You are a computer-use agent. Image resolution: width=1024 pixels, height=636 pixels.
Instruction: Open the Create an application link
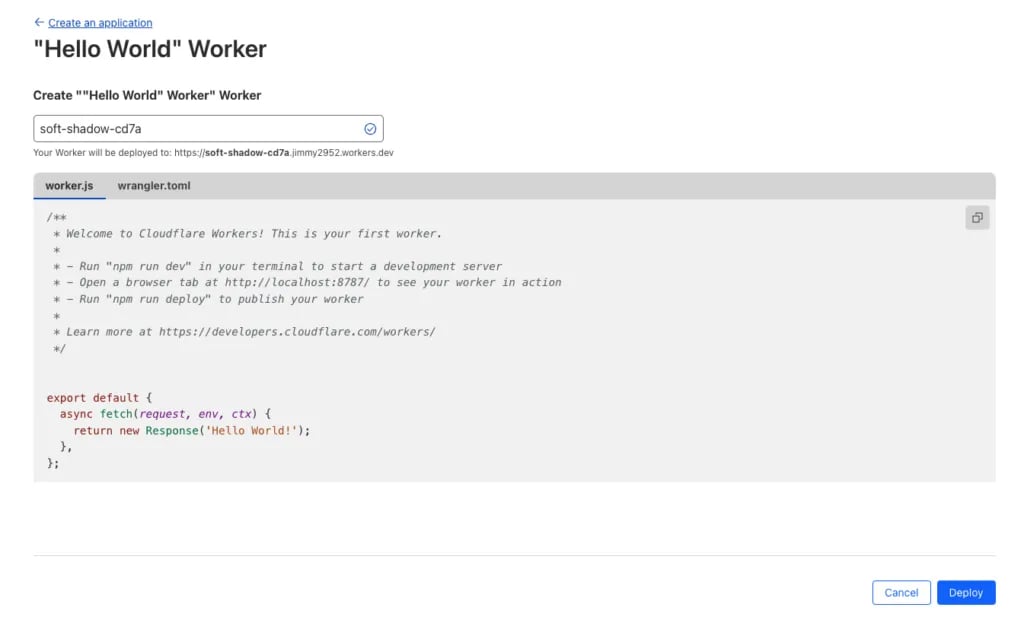coord(100,23)
